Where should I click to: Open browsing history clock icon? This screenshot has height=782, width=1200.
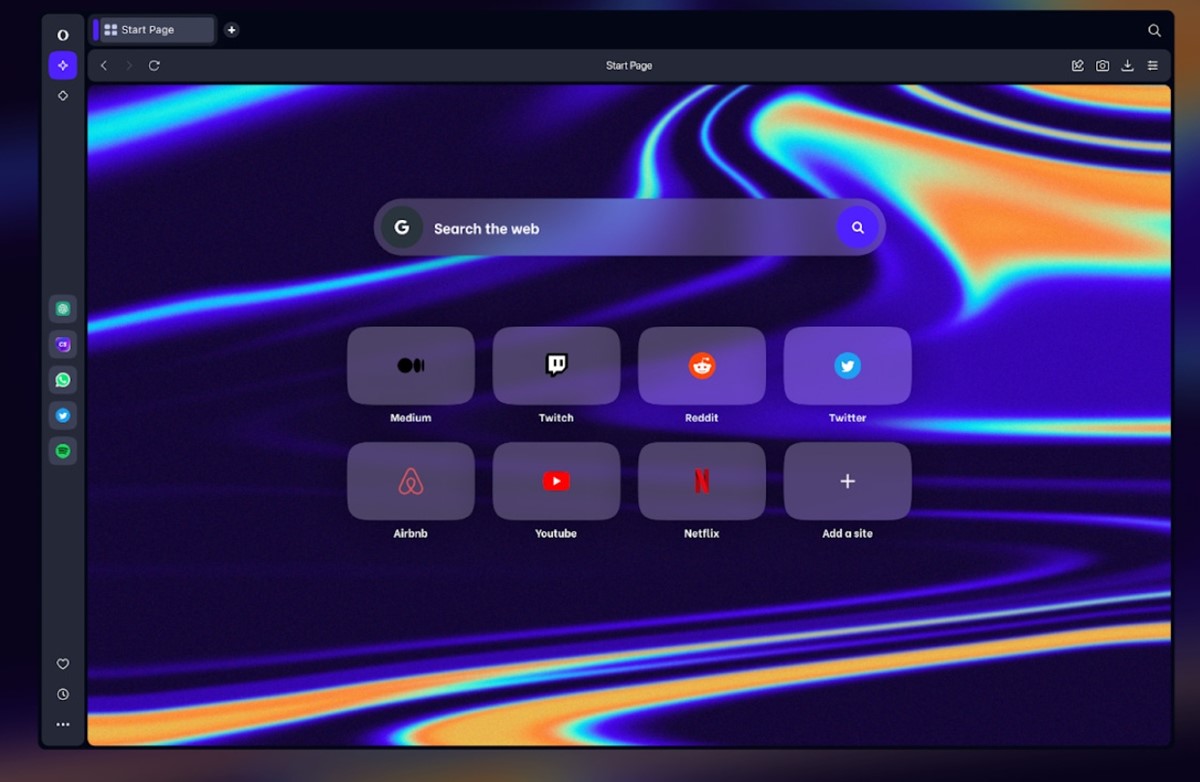pyautogui.click(x=63, y=694)
